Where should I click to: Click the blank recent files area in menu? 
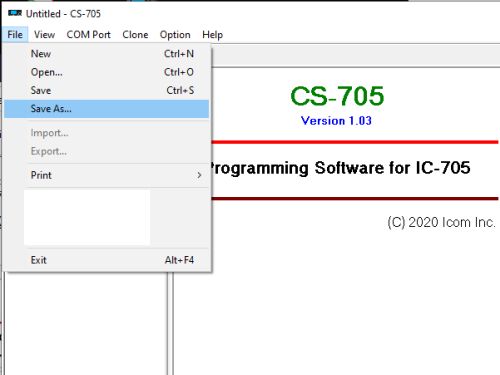(x=87, y=217)
